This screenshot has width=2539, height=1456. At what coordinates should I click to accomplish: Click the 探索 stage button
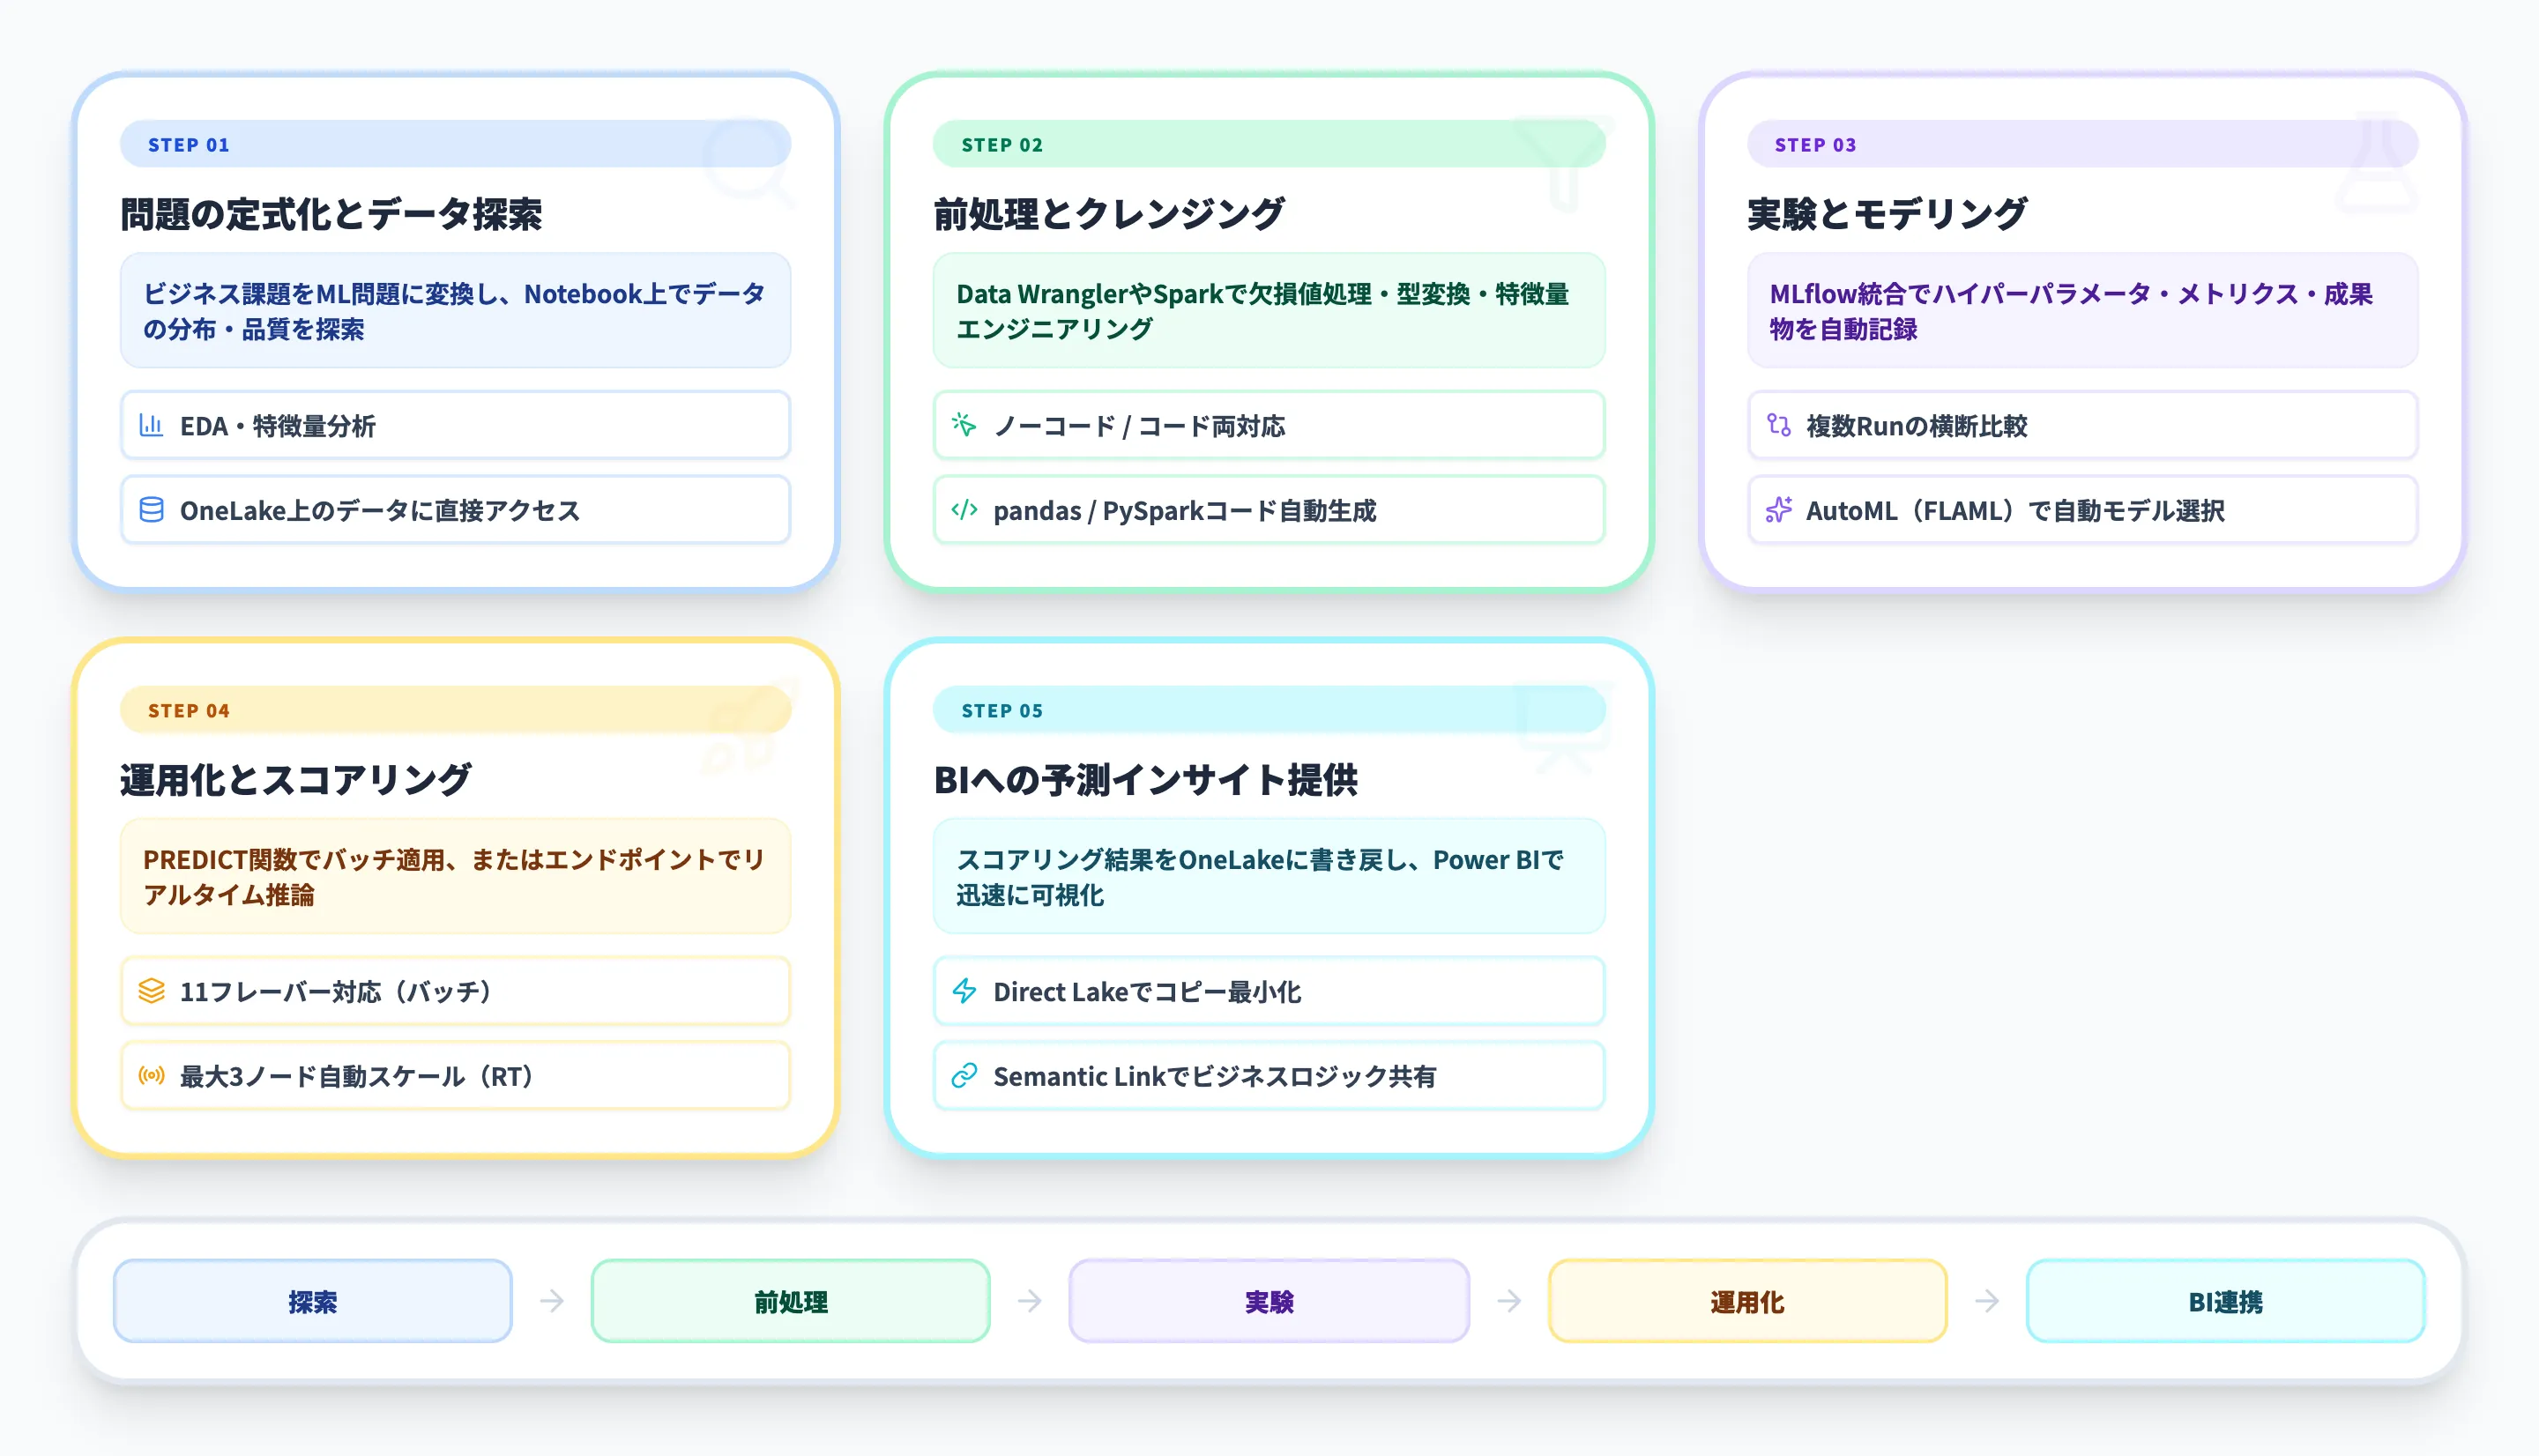coord(311,1301)
